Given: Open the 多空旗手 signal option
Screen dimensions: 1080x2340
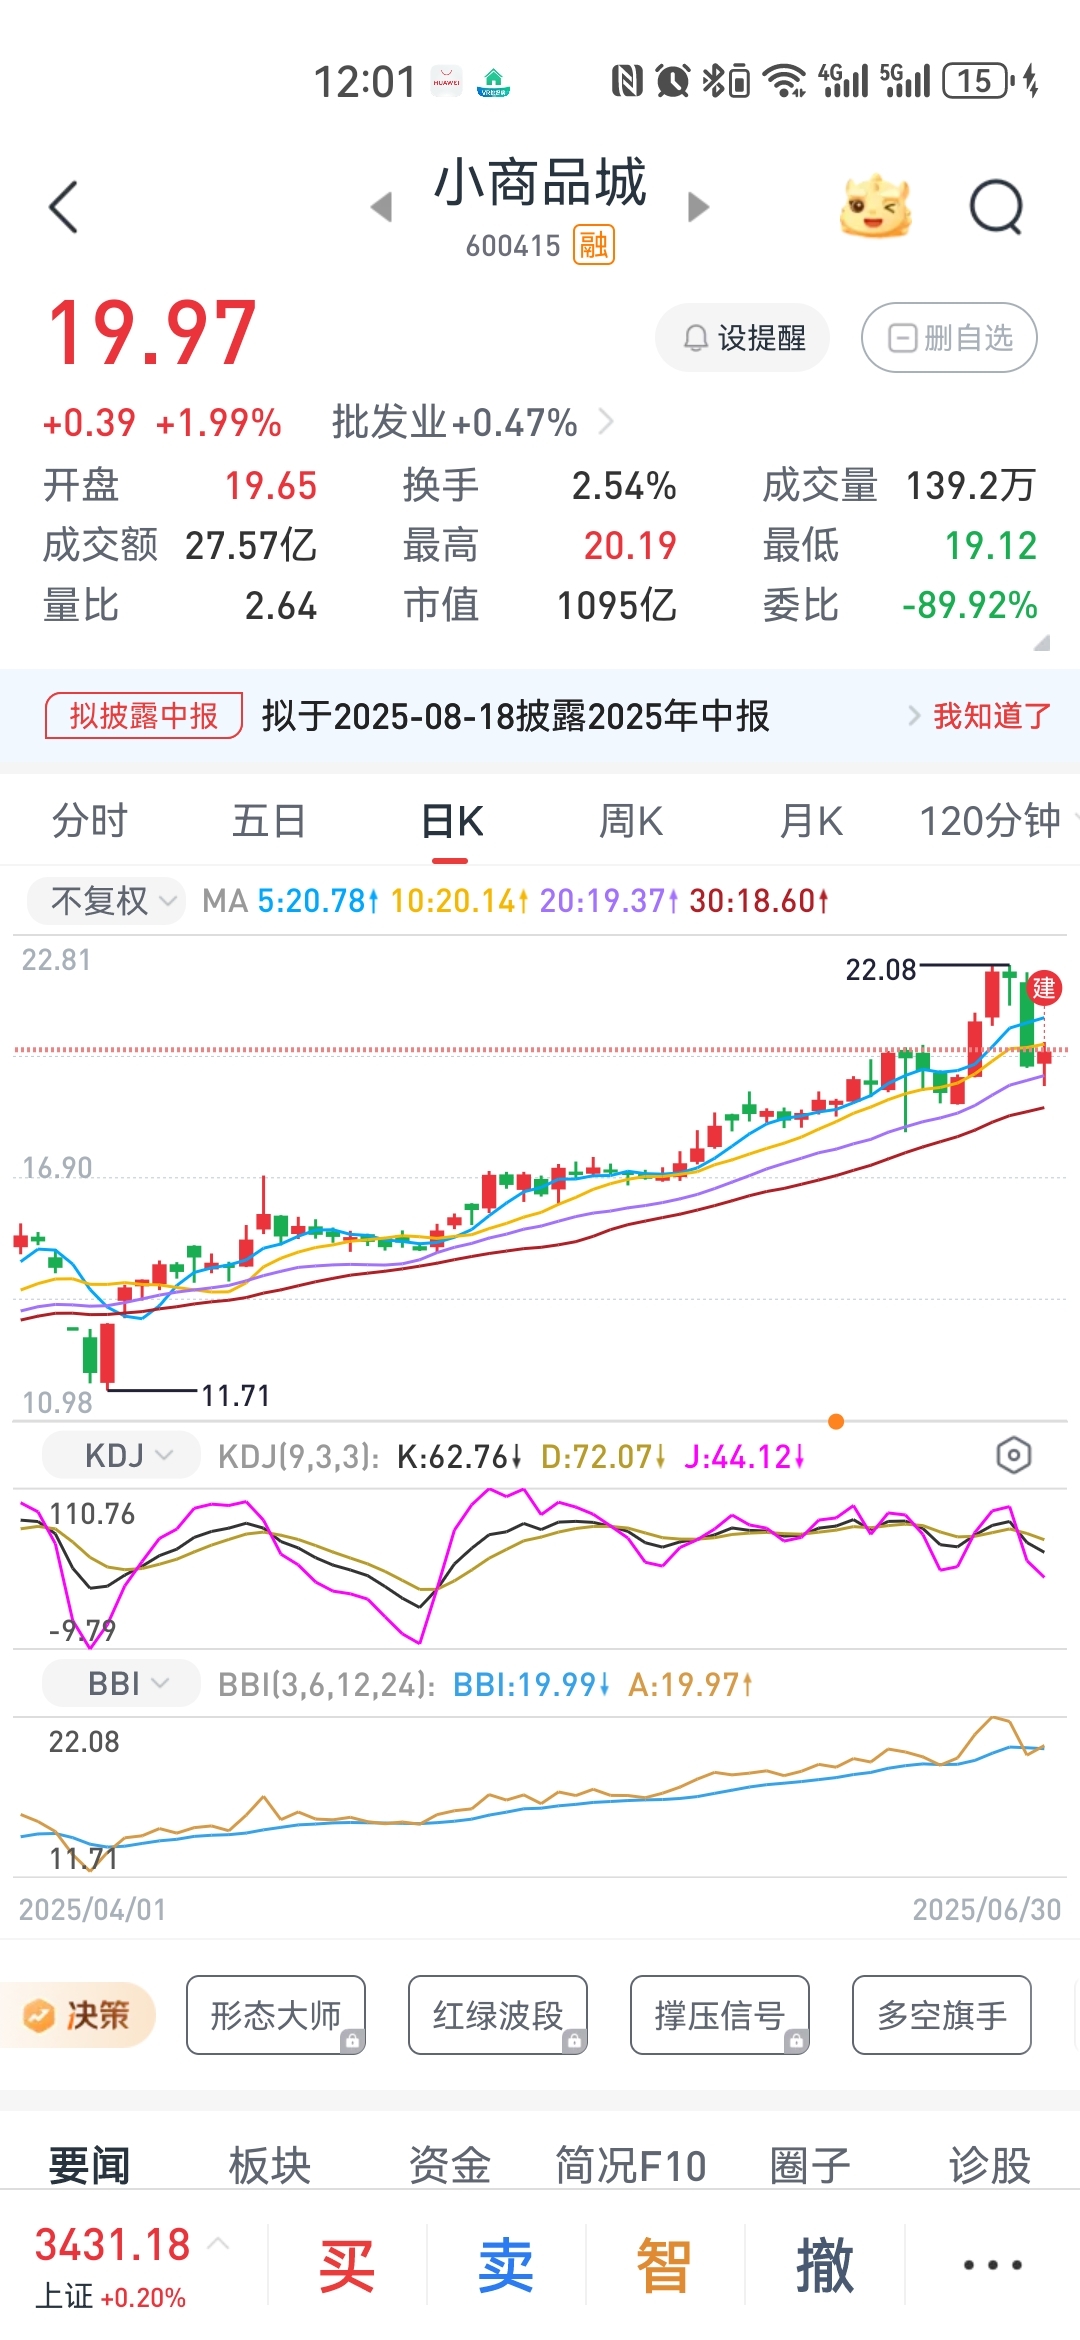Looking at the screenshot, I should [x=942, y=2015].
